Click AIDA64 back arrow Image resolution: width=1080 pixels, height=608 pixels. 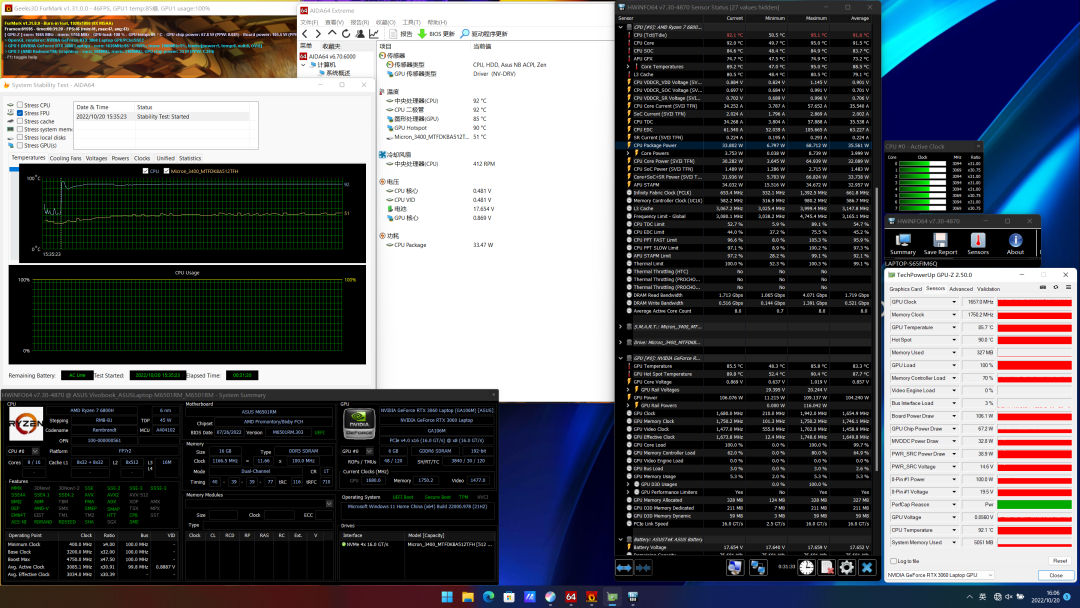tap(305, 34)
